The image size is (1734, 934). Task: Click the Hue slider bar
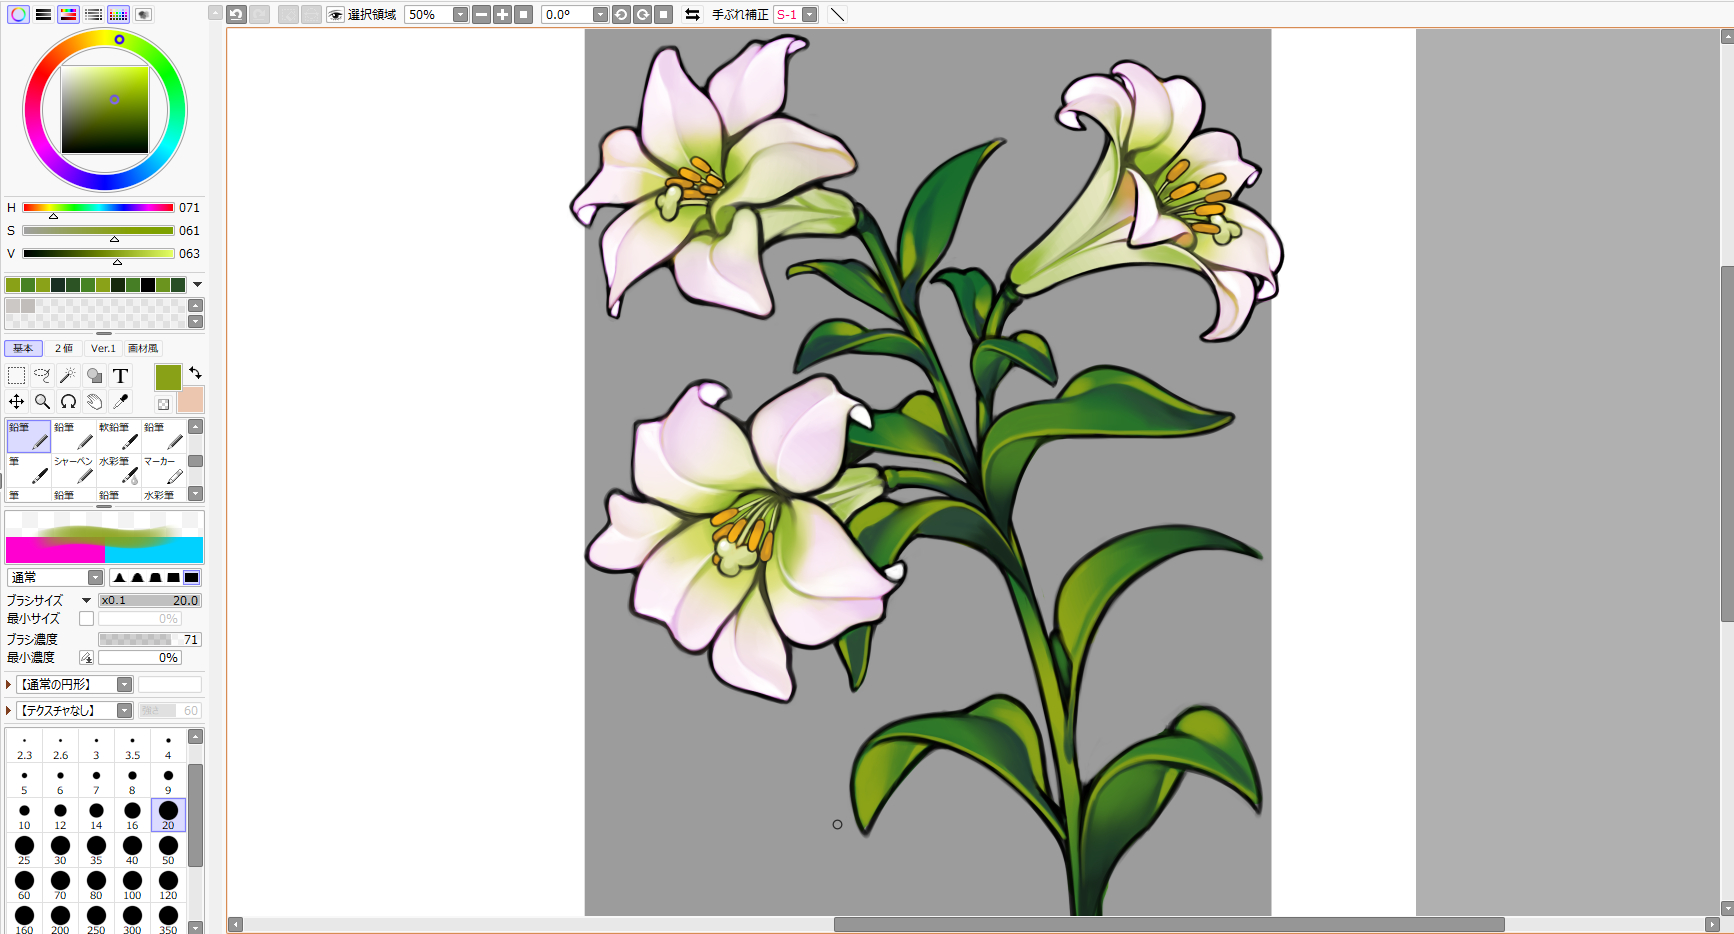[98, 208]
